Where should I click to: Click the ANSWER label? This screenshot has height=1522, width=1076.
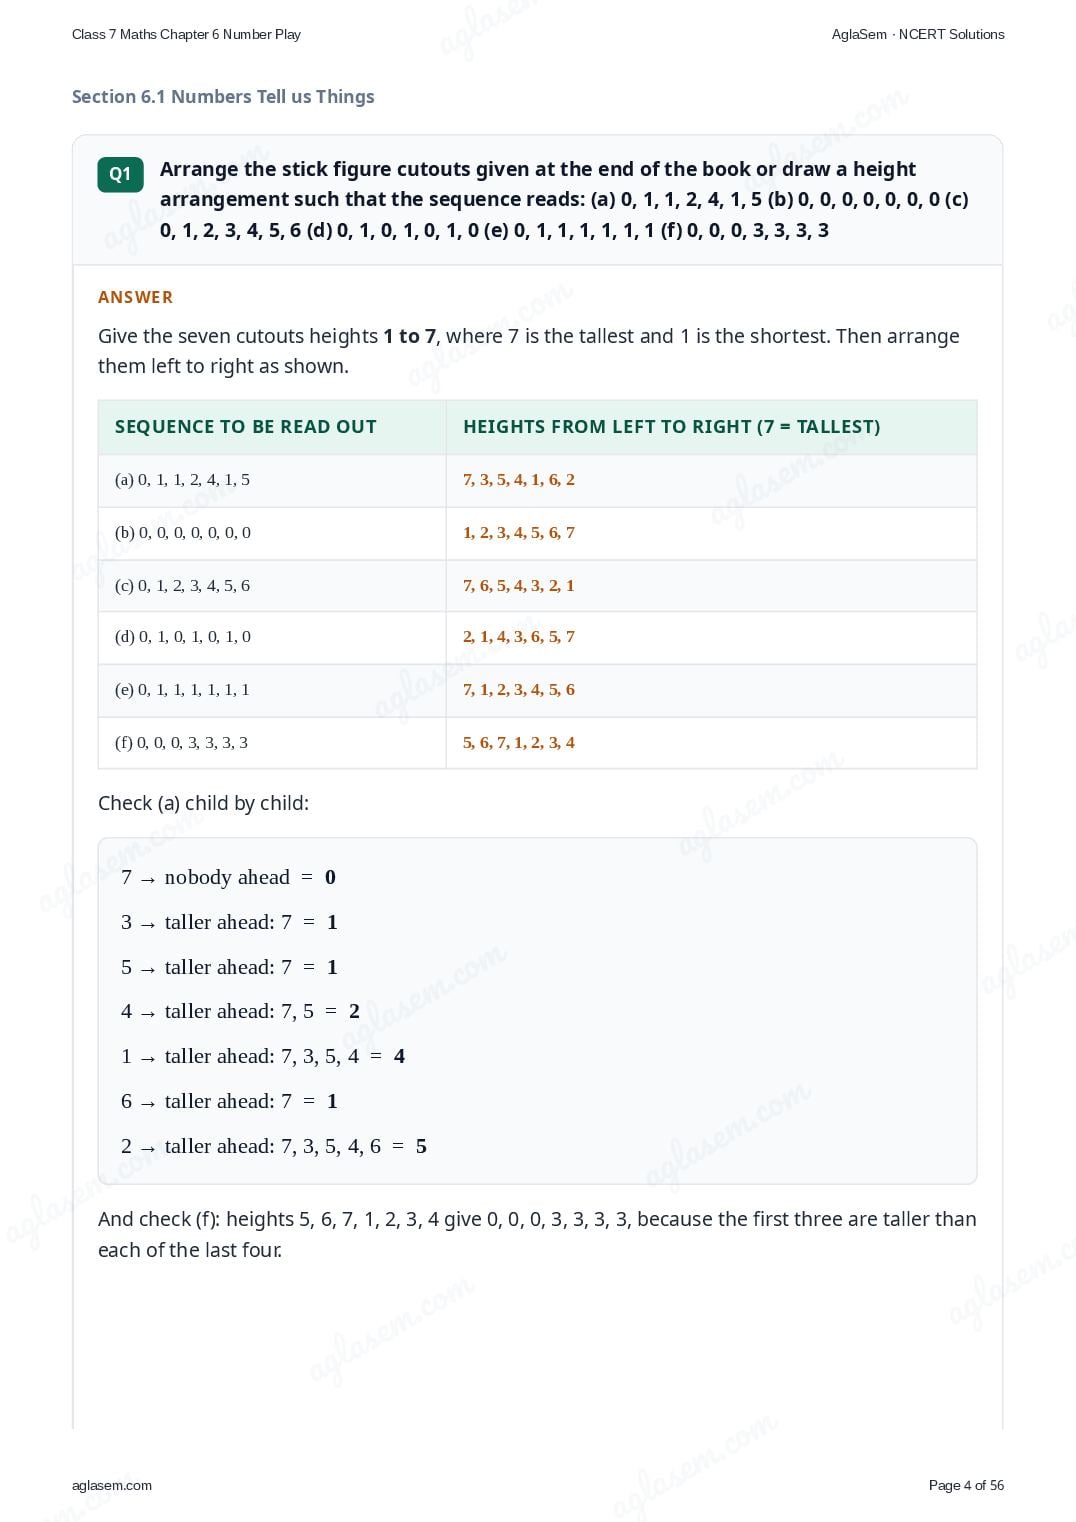coord(135,297)
